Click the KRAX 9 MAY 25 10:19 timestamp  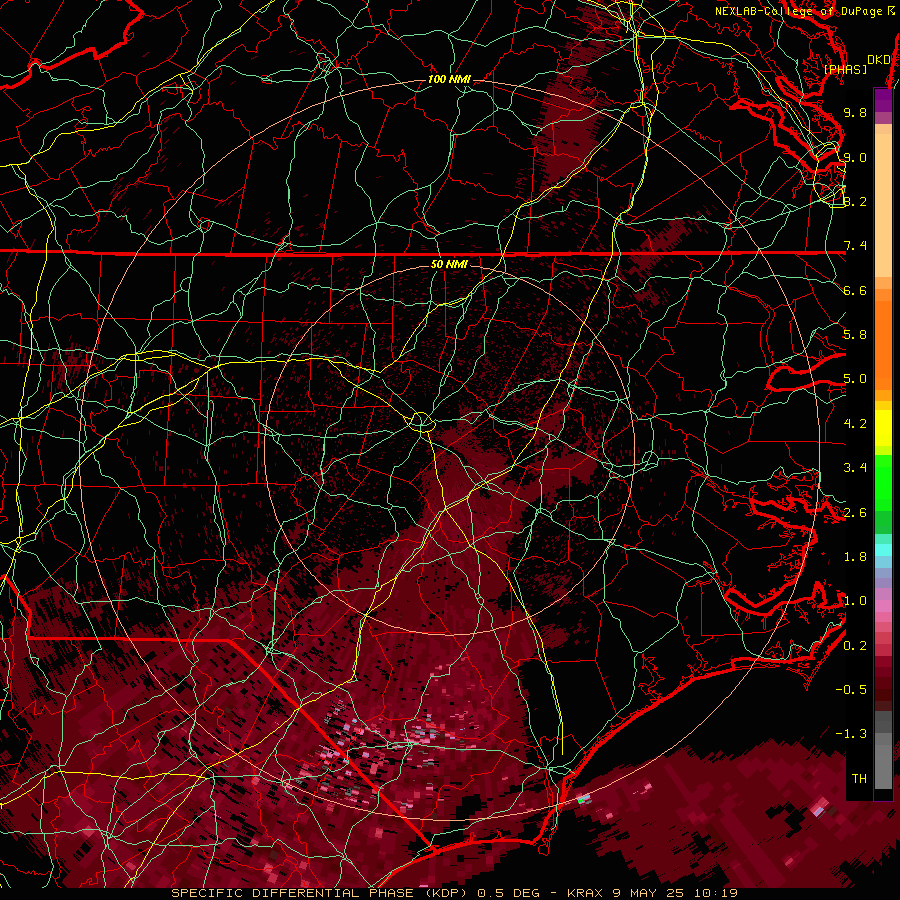coord(652,893)
